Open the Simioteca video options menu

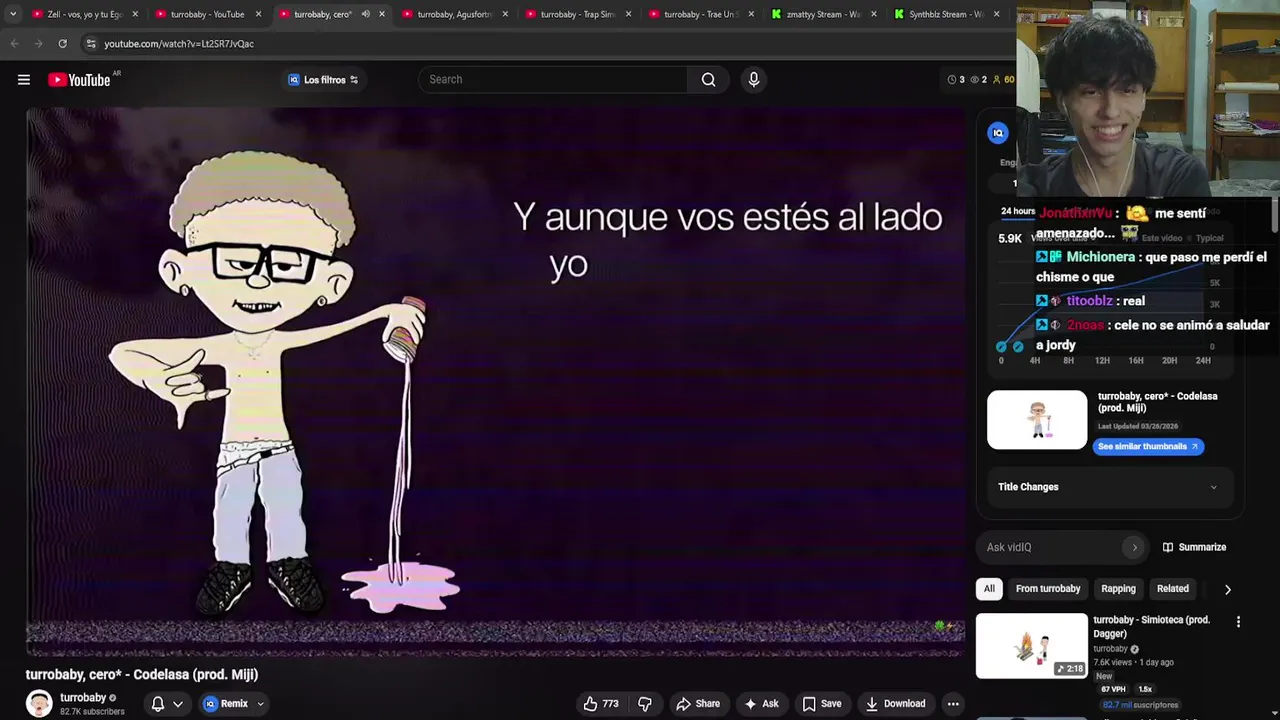coord(1238,622)
